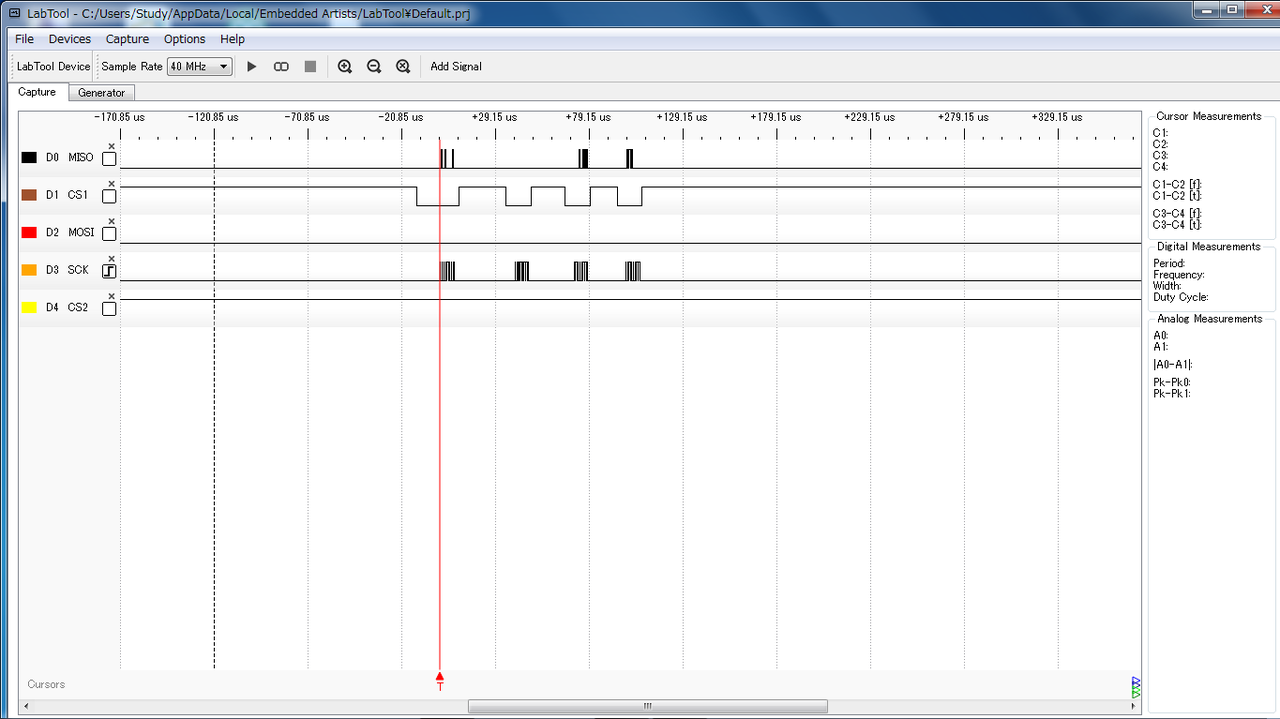Click the CS2 signal name label
This screenshot has height=719, width=1280.
pos(78,308)
